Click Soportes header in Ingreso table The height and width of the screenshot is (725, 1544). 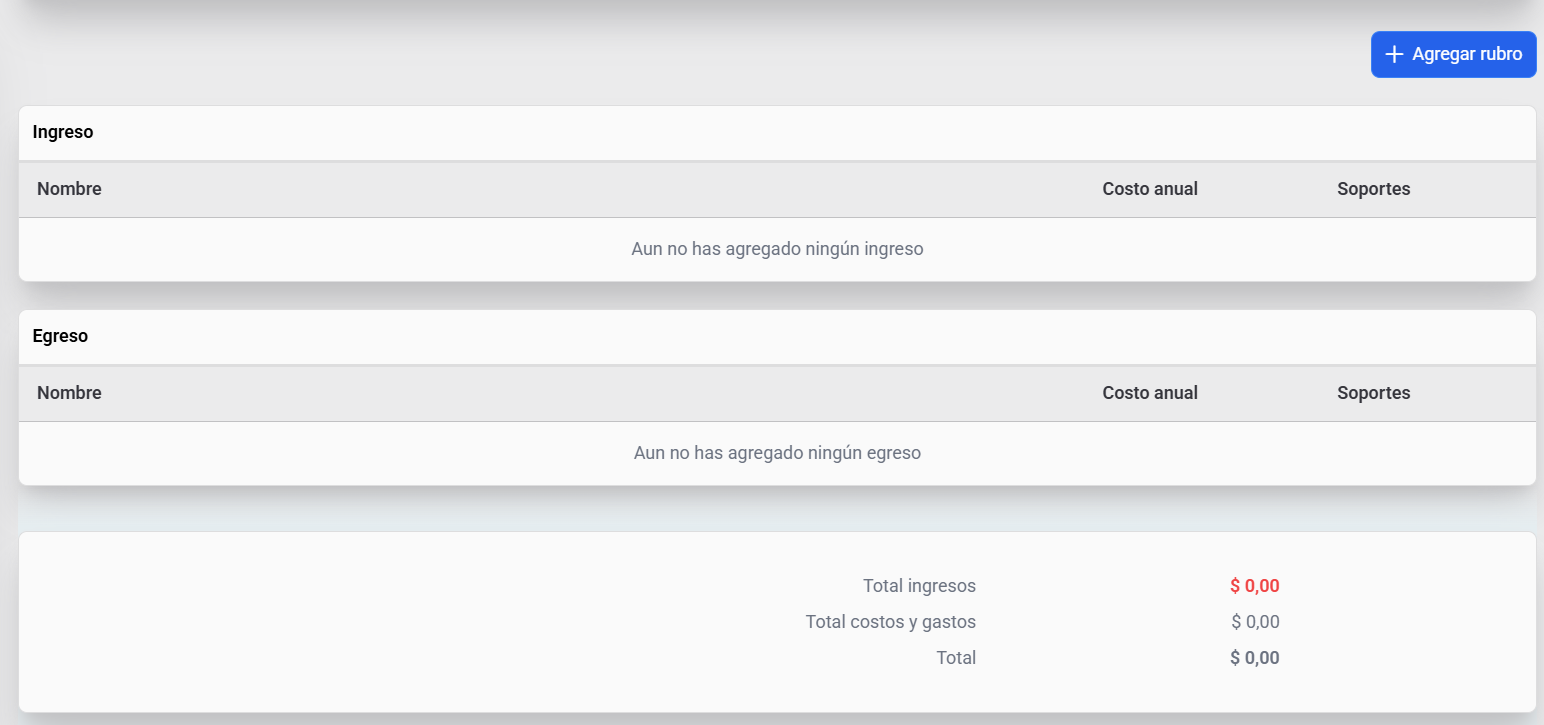click(1373, 189)
